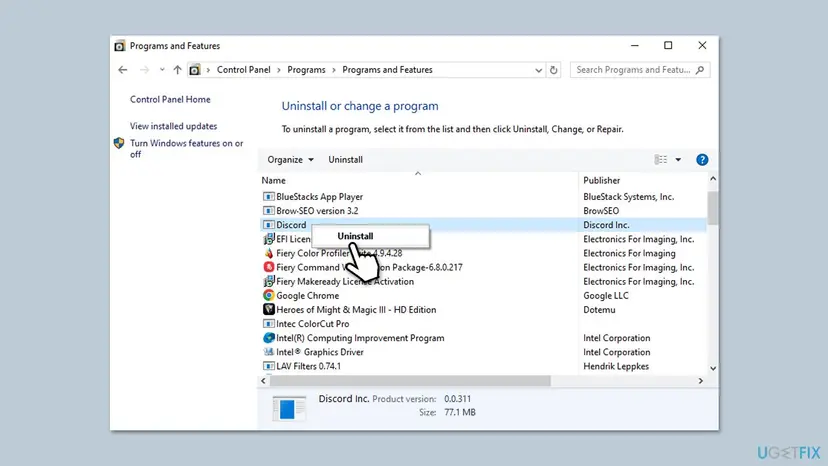Click the Hendrik Leppkes publisher cell

tap(616, 366)
